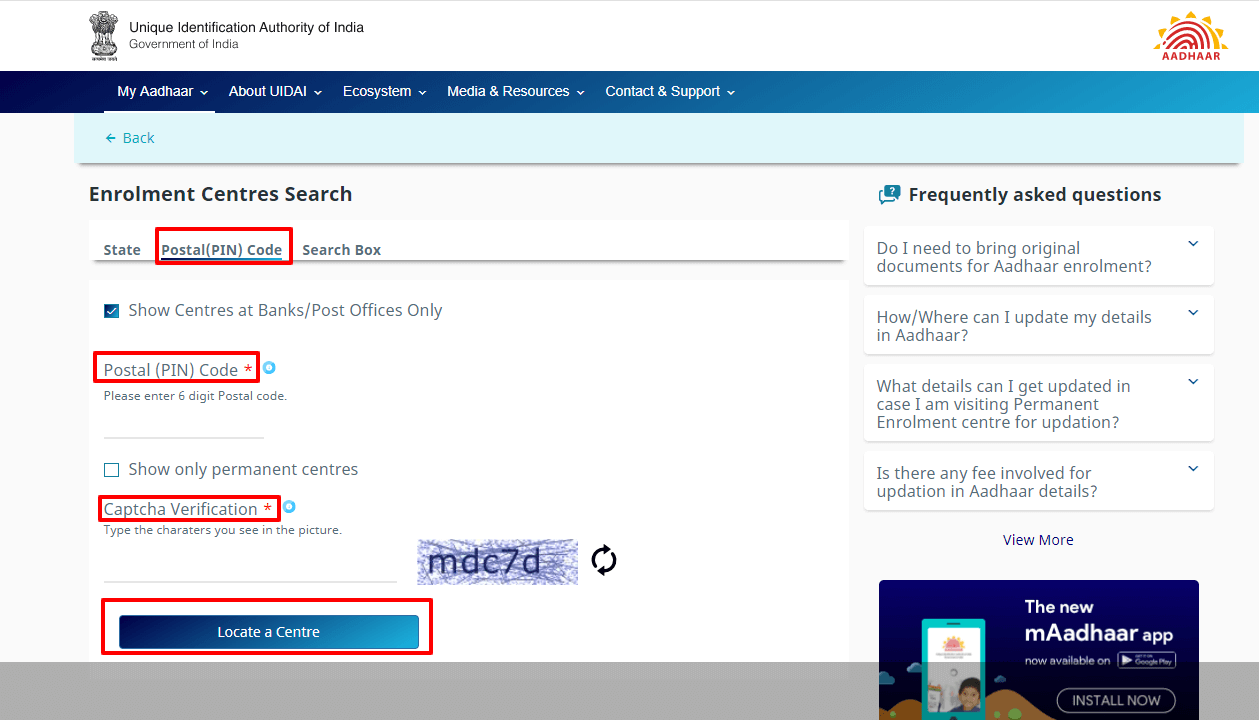Open the My Aadhaar dropdown menu
The image size is (1259, 720).
pyautogui.click(x=162, y=91)
